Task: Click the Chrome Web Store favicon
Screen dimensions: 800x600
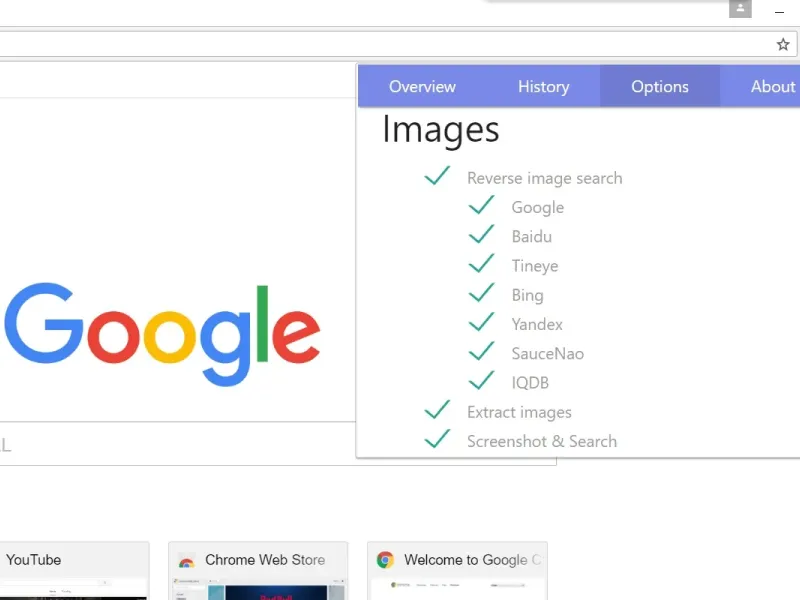Action: pos(186,561)
